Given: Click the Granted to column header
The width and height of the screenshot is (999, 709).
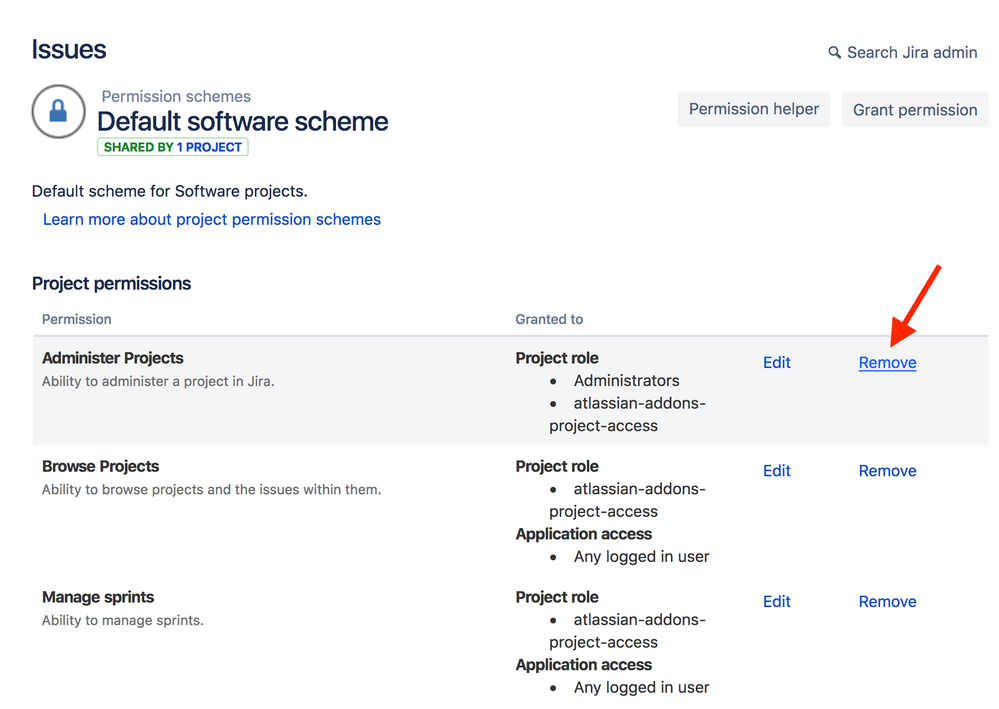Looking at the screenshot, I should coord(548,318).
